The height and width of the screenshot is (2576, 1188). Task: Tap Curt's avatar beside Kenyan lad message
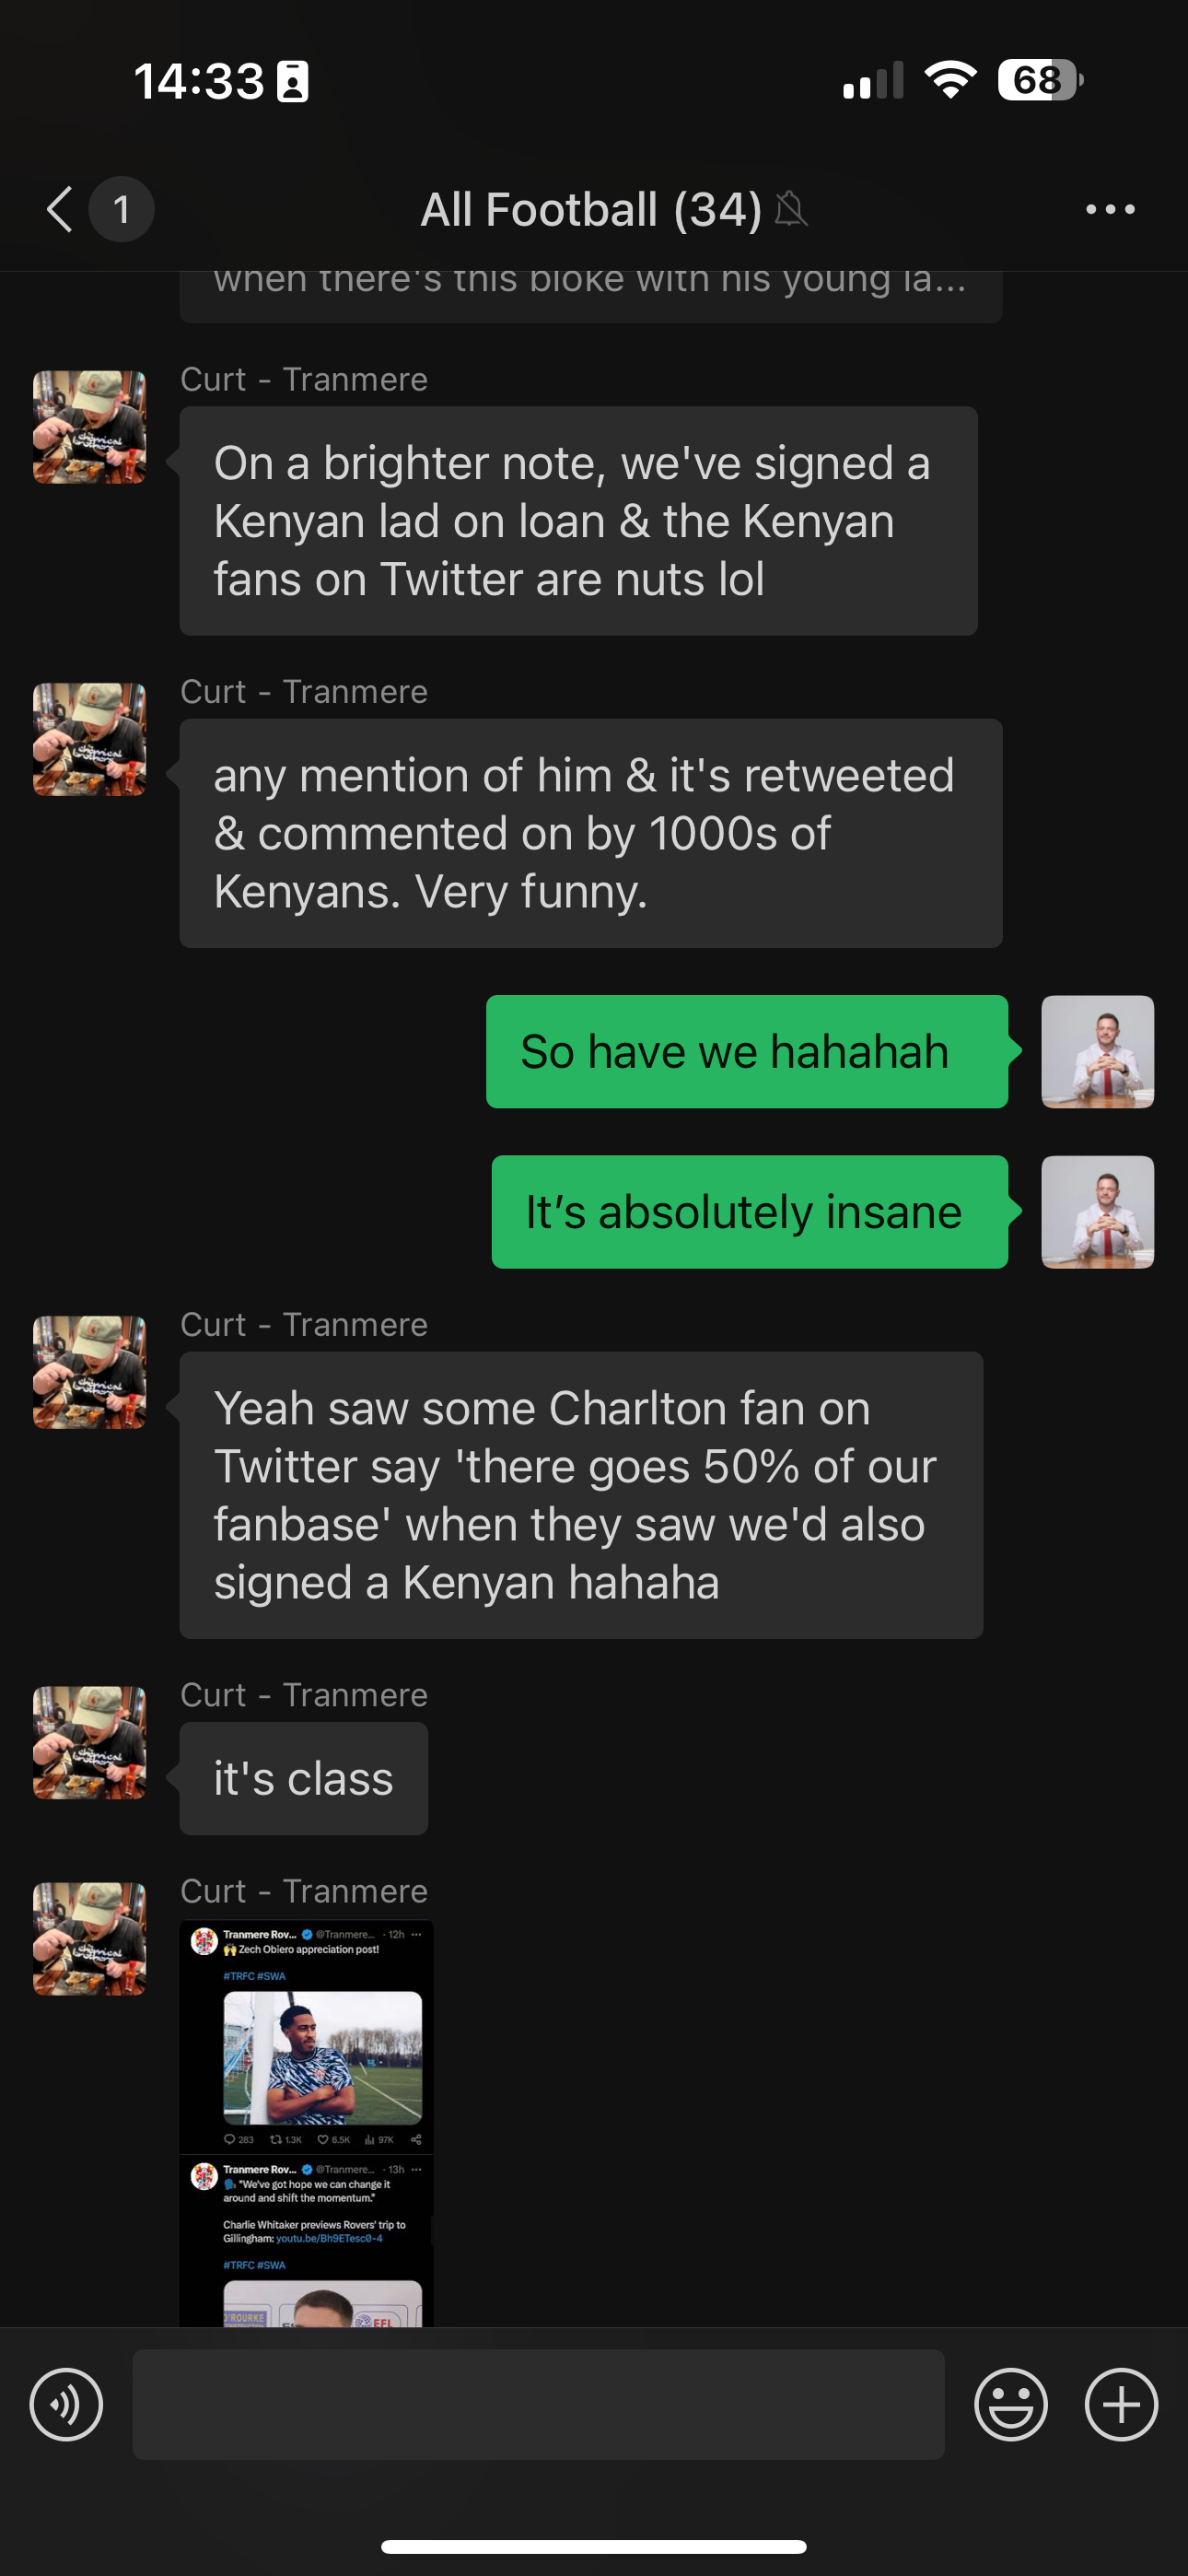pos(89,427)
